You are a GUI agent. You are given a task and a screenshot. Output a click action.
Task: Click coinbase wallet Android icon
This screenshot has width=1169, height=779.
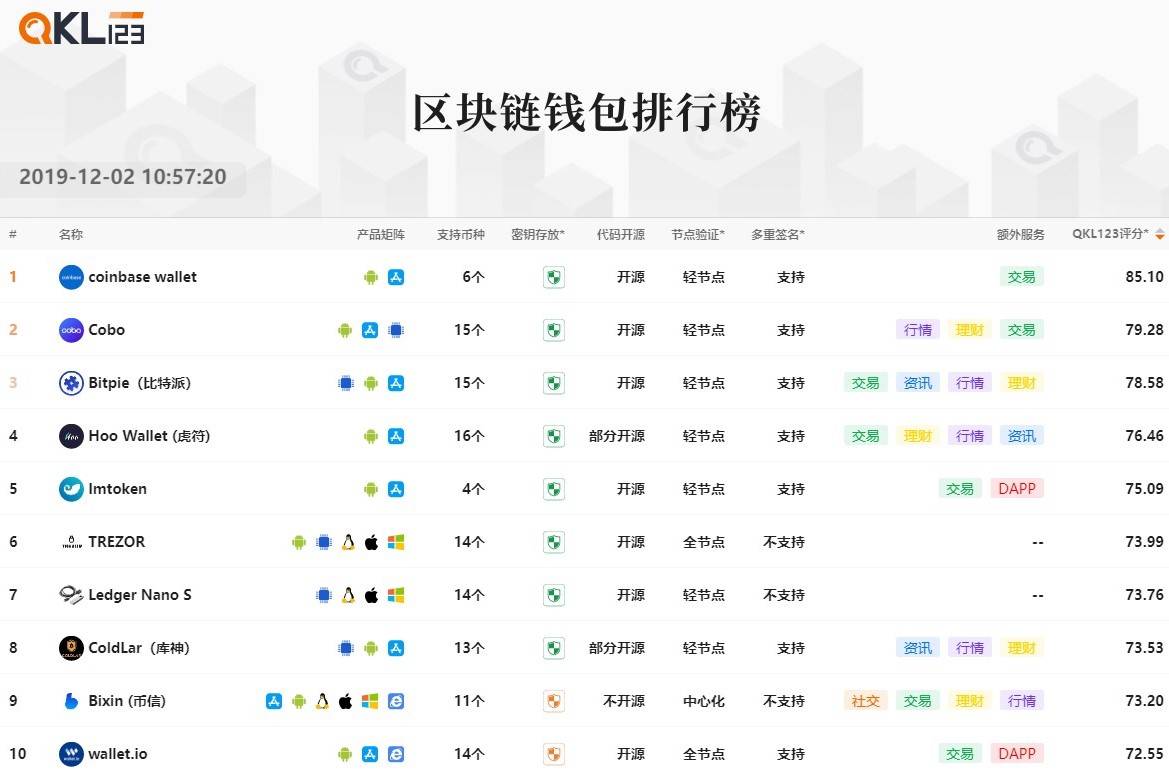point(371,277)
